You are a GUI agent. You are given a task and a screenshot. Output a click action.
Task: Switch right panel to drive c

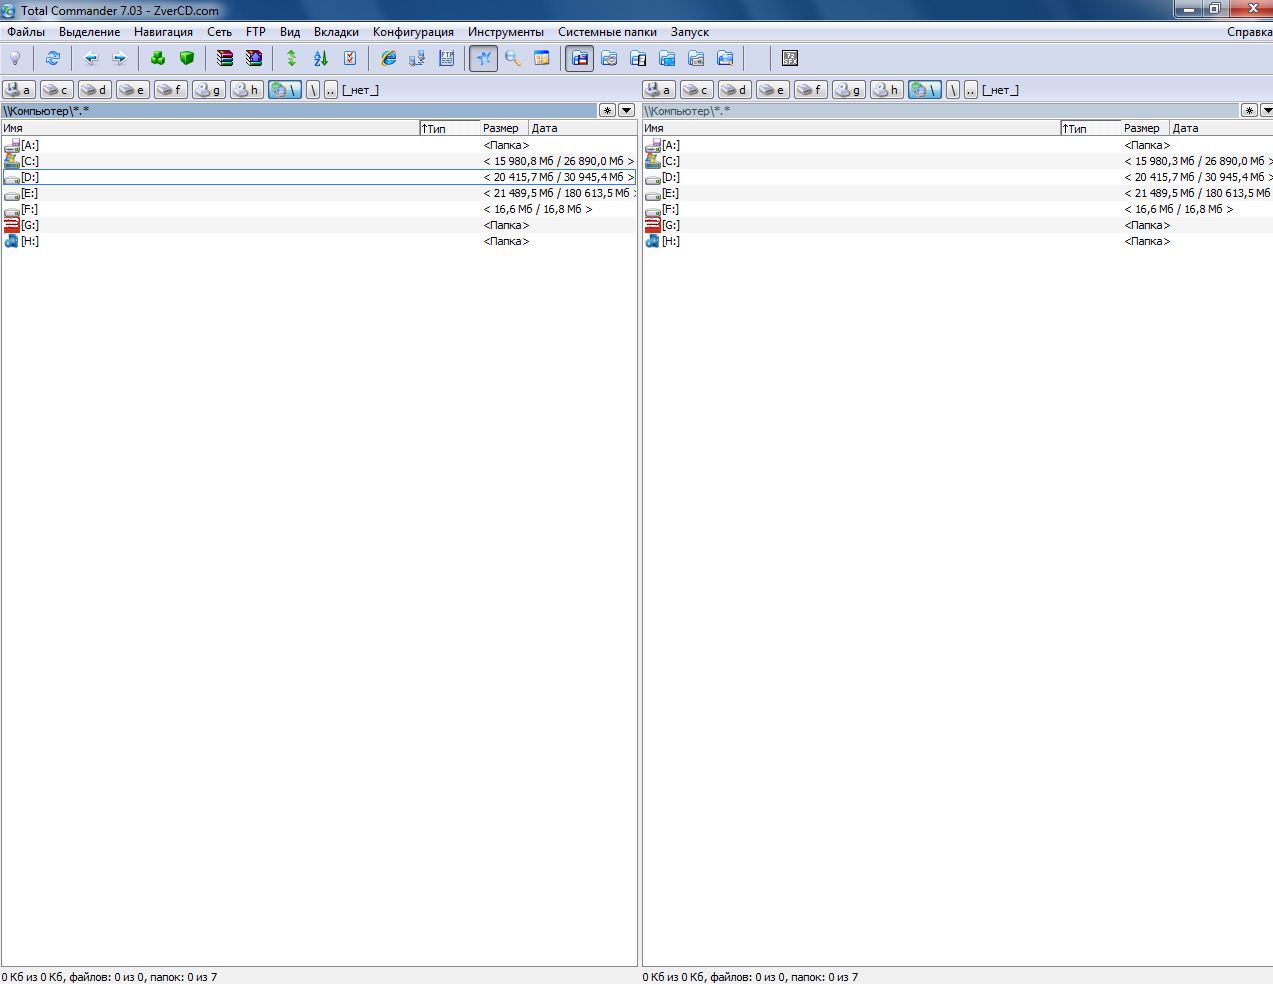coord(697,90)
